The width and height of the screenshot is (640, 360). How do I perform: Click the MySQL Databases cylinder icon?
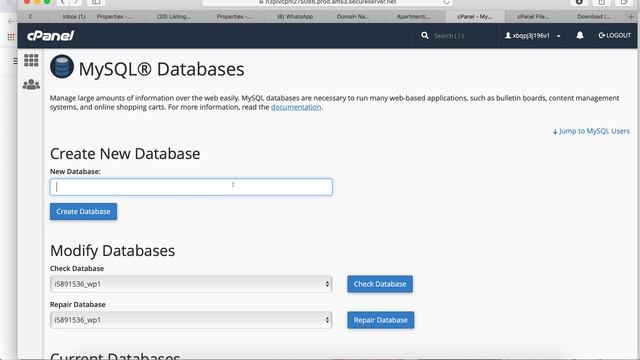62,67
